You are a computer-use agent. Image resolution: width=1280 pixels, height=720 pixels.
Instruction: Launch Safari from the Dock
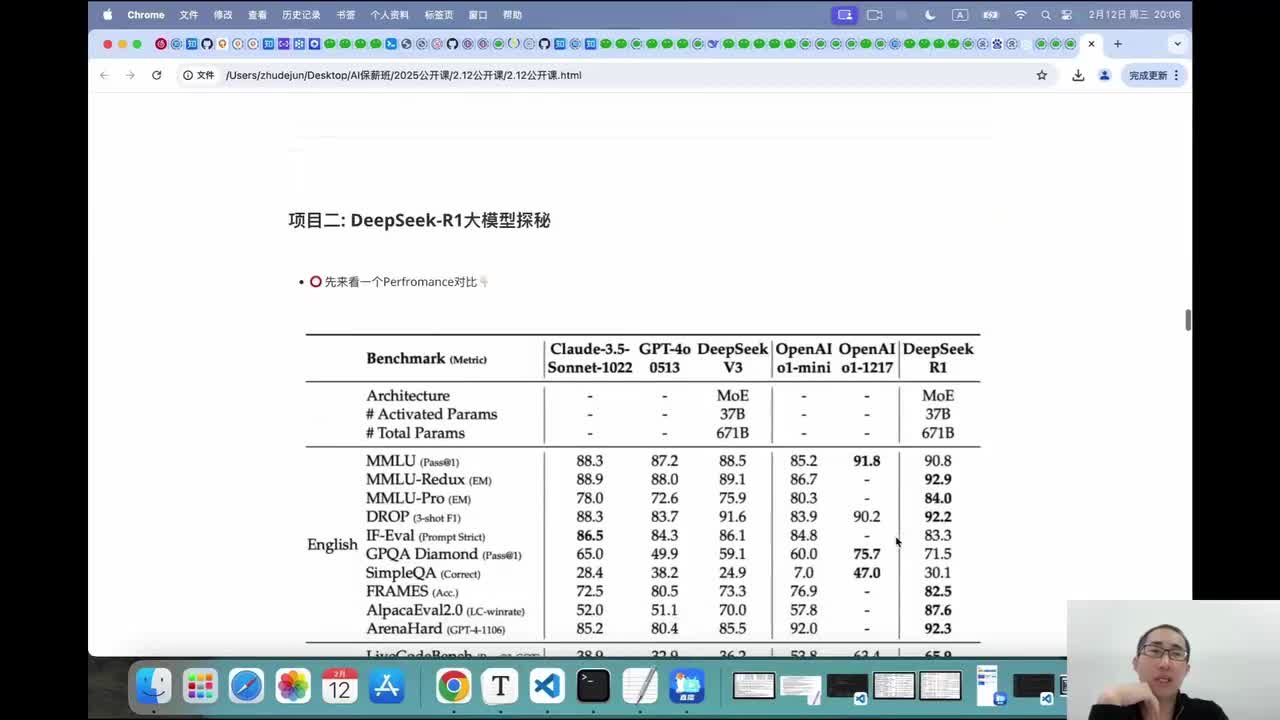(x=246, y=685)
